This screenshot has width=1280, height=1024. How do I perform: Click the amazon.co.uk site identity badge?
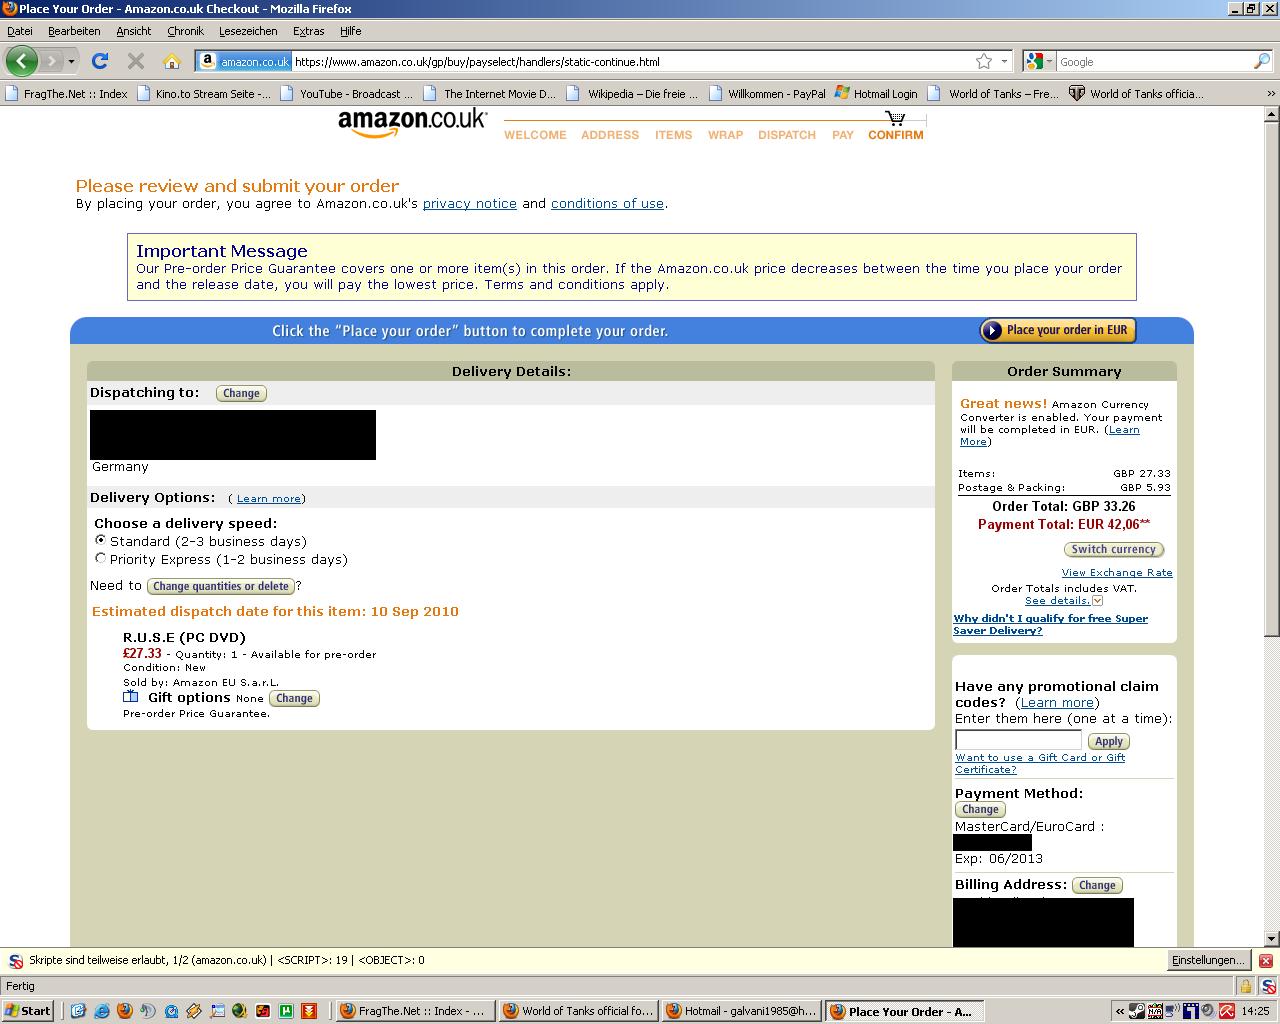pos(244,61)
